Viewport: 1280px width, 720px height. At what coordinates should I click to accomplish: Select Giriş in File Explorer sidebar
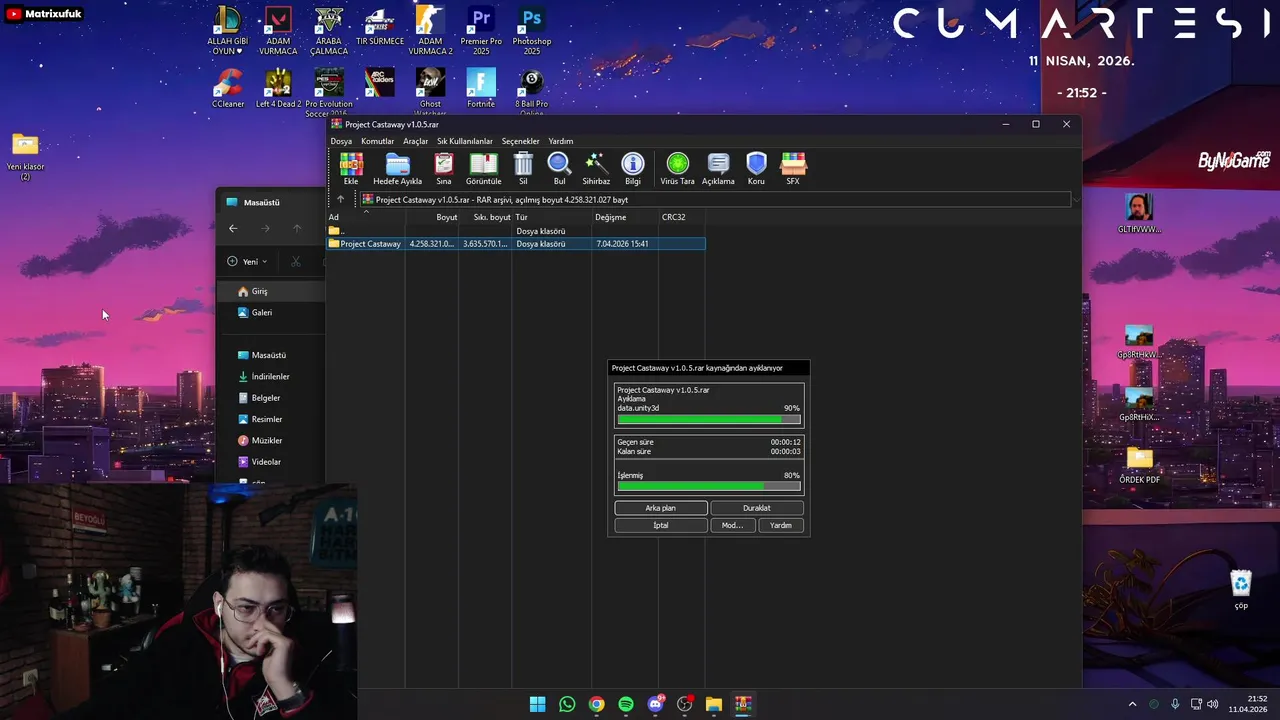[272, 291]
